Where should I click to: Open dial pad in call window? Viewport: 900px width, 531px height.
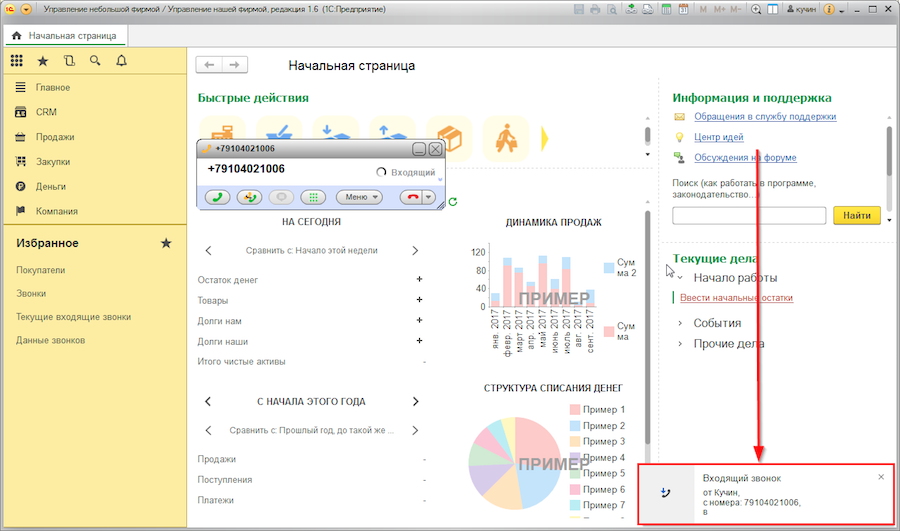(x=314, y=197)
